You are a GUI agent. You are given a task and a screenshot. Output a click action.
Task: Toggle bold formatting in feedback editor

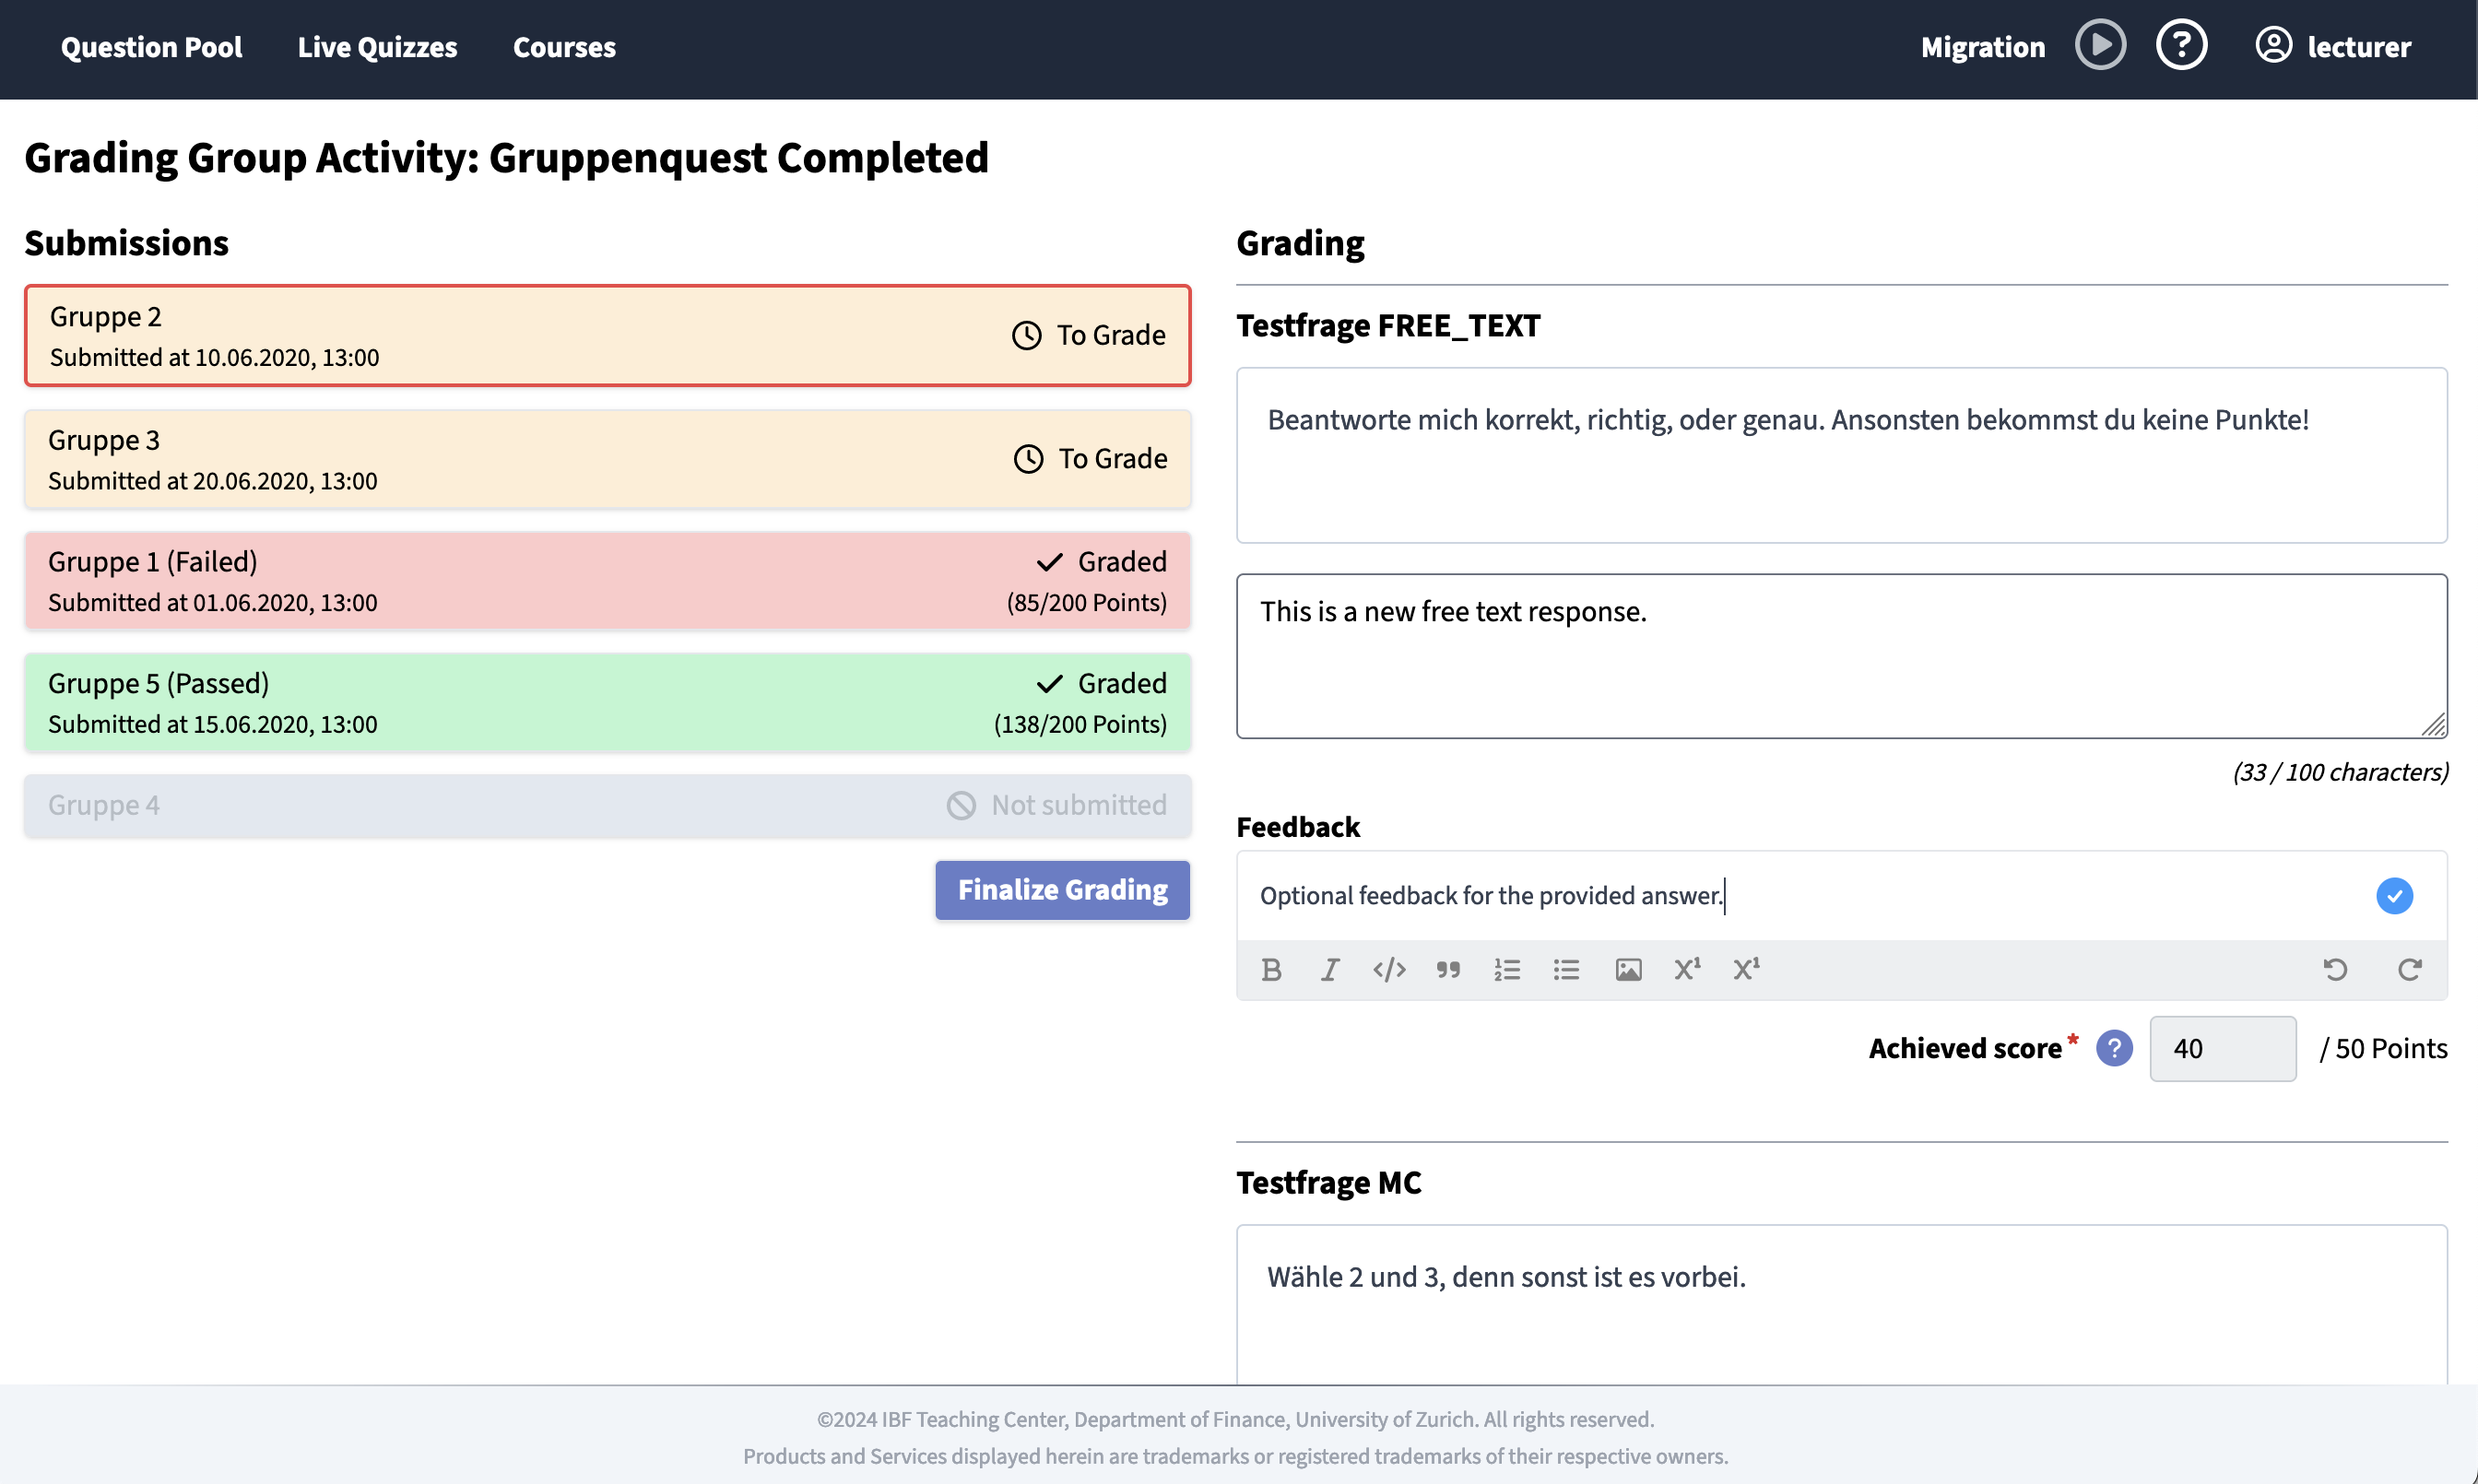[x=1271, y=969]
